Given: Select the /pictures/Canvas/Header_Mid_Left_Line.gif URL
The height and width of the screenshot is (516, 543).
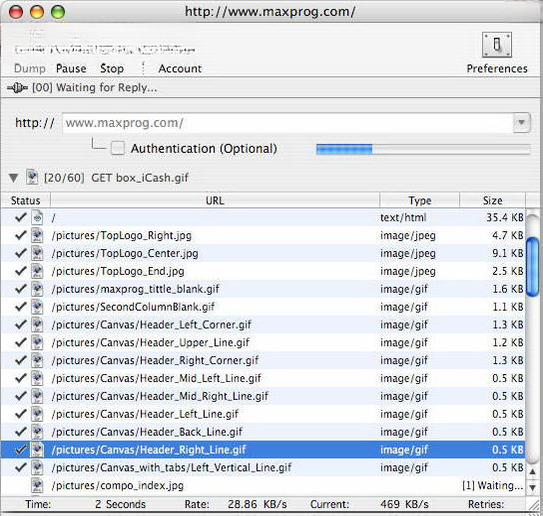Looking at the screenshot, I should (x=156, y=378).
